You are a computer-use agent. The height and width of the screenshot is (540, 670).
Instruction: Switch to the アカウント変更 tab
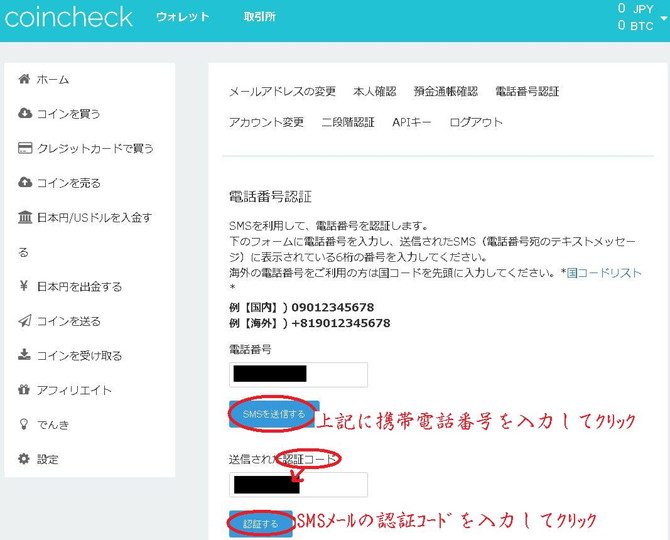pos(266,122)
